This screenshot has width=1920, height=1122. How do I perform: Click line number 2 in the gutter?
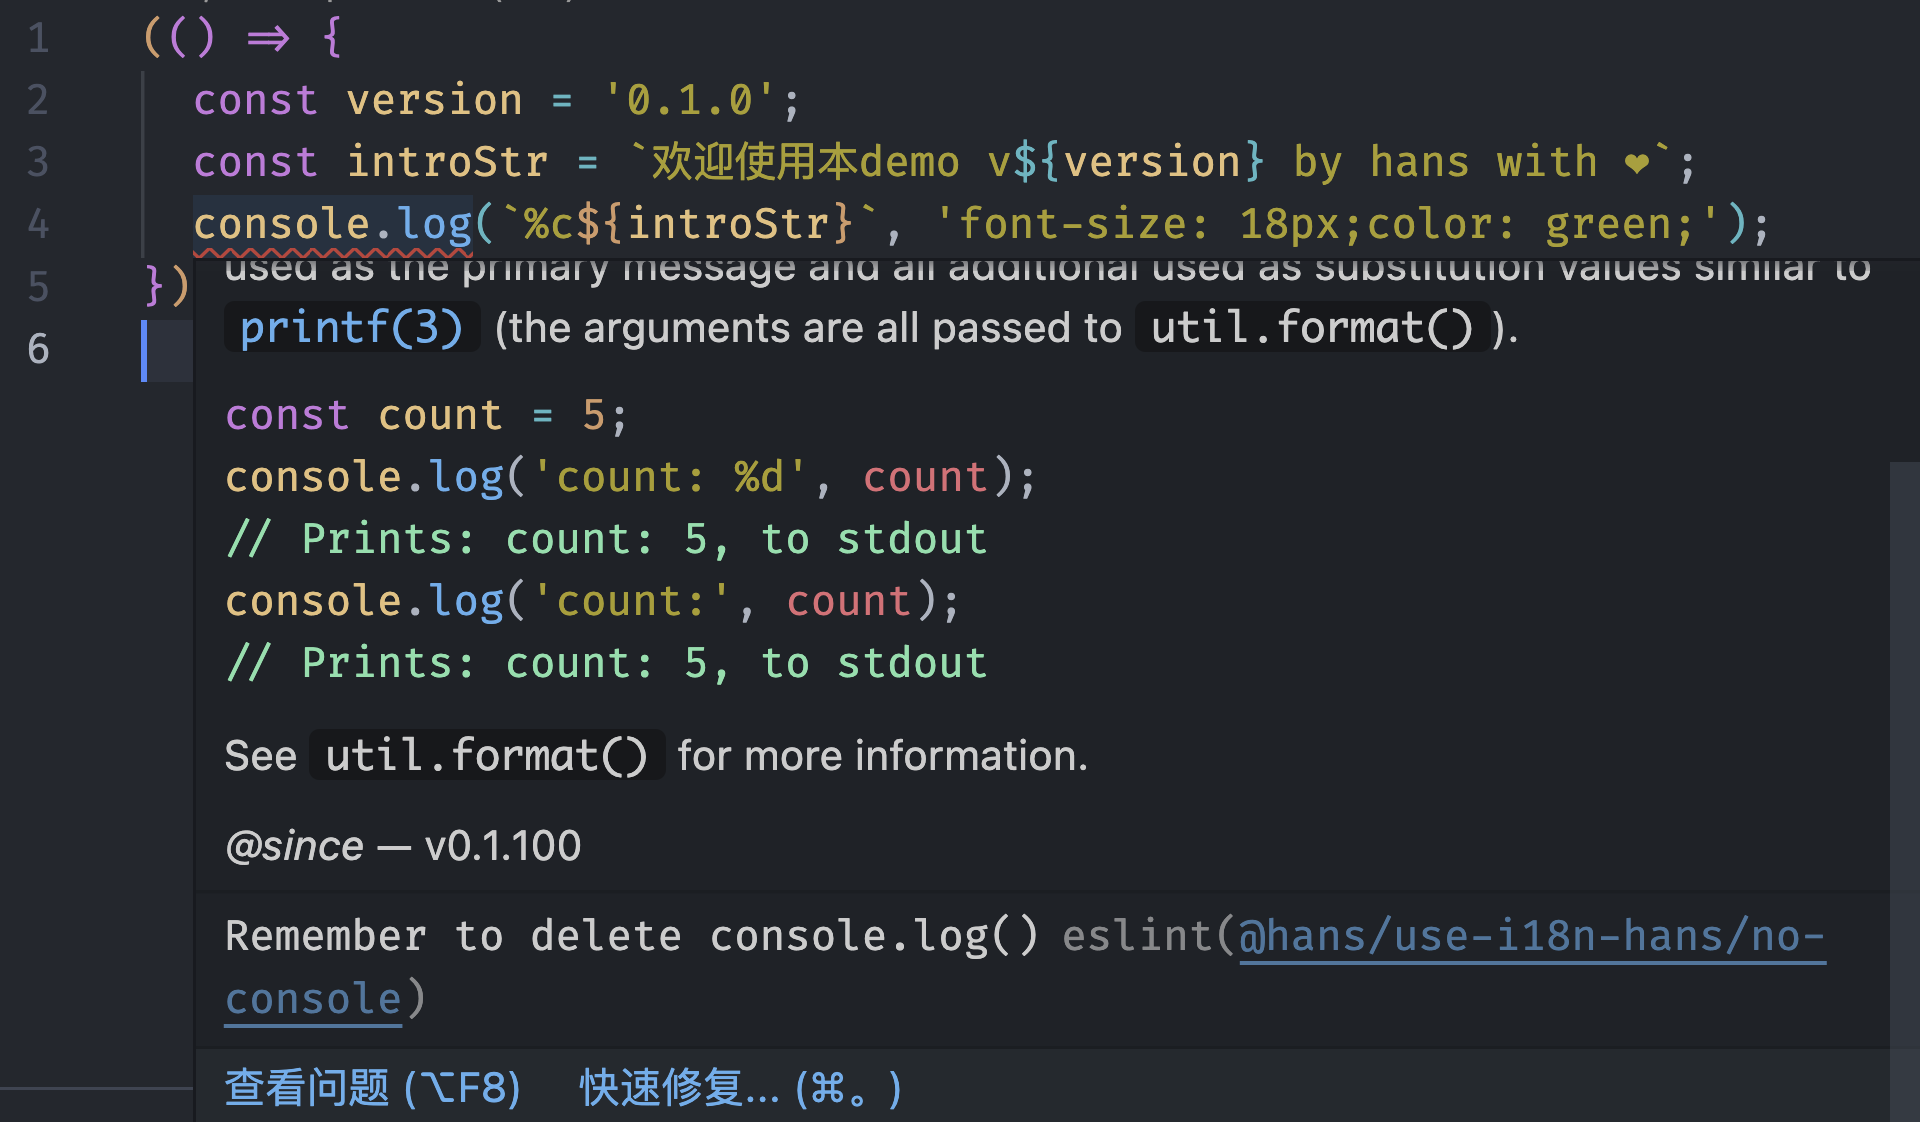pyautogui.click(x=38, y=101)
